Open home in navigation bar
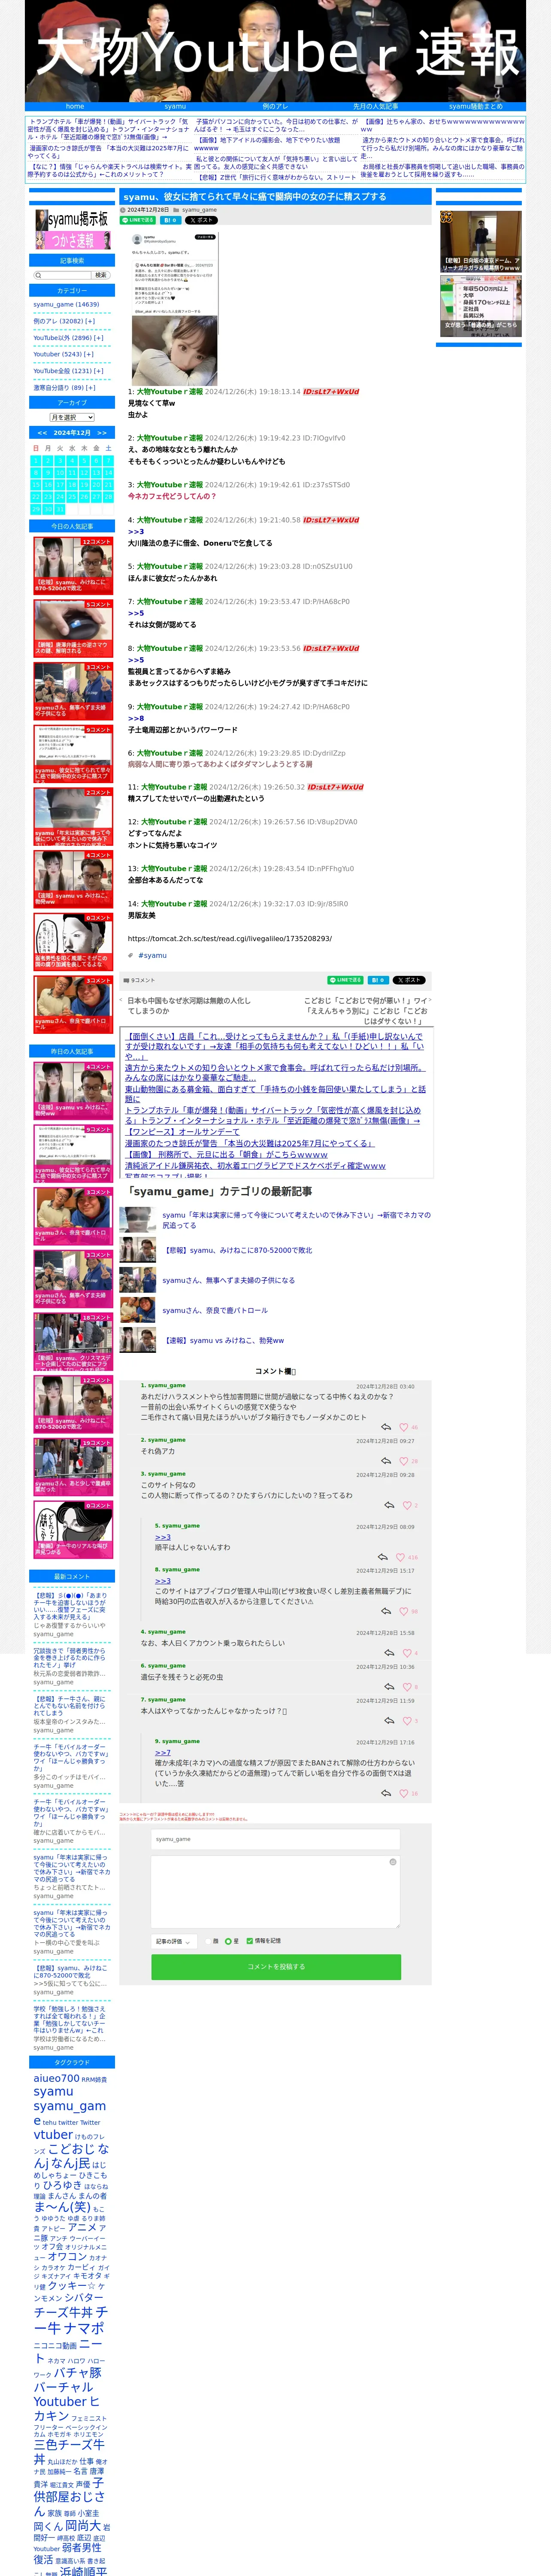Image resolution: width=551 pixels, height=2576 pixels. point(75,106)
